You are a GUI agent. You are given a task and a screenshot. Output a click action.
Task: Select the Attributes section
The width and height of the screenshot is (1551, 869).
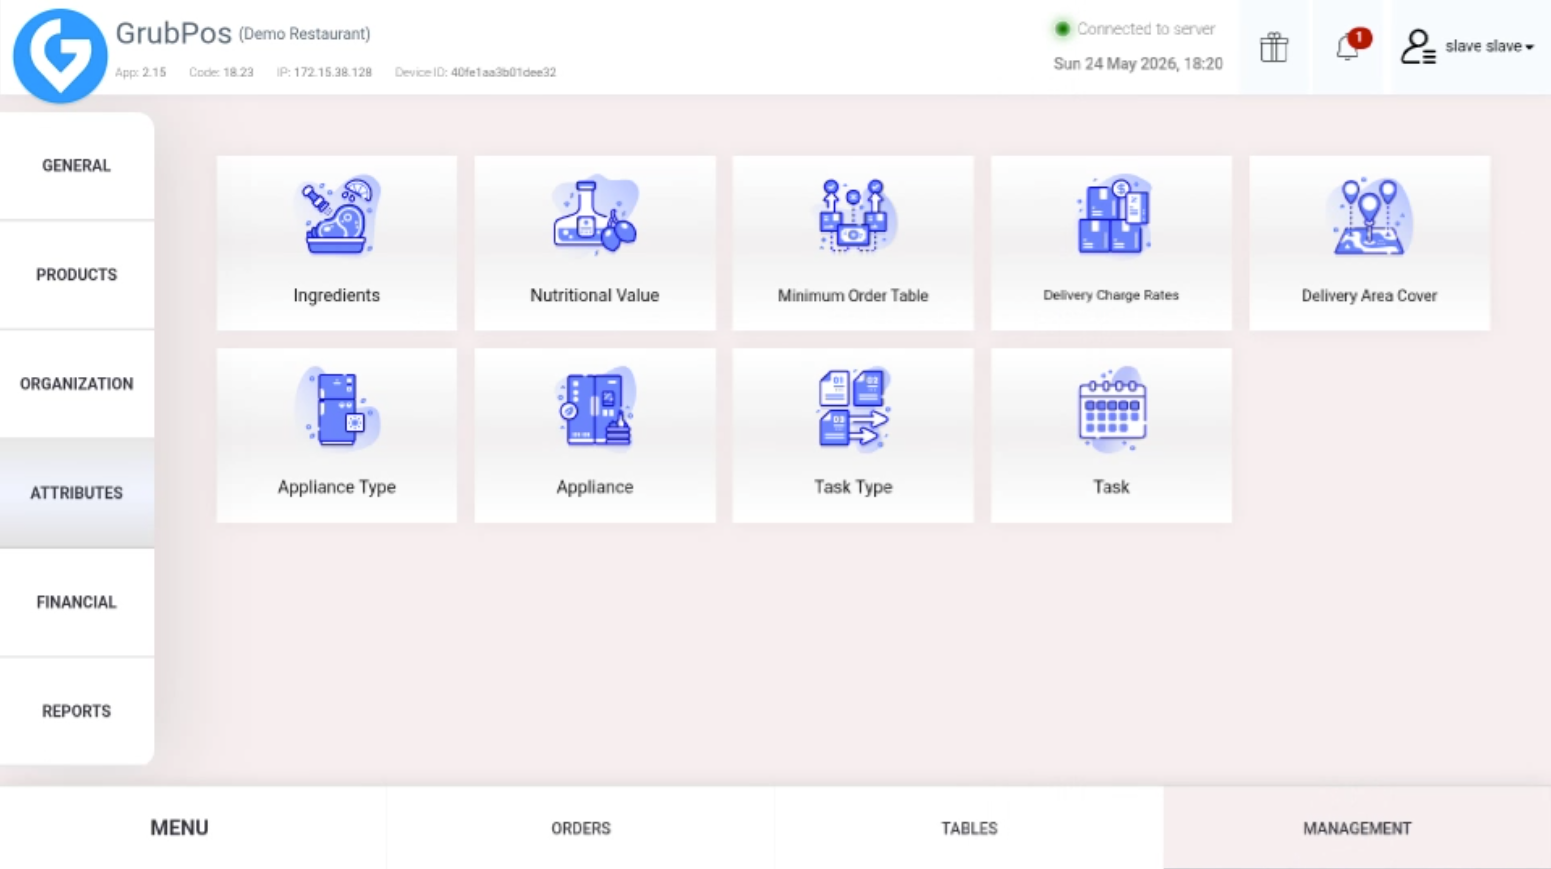pos(77,493)
